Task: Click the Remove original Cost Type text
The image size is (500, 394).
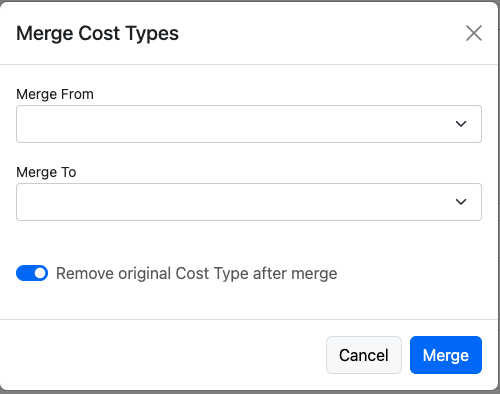Action: 197,274
